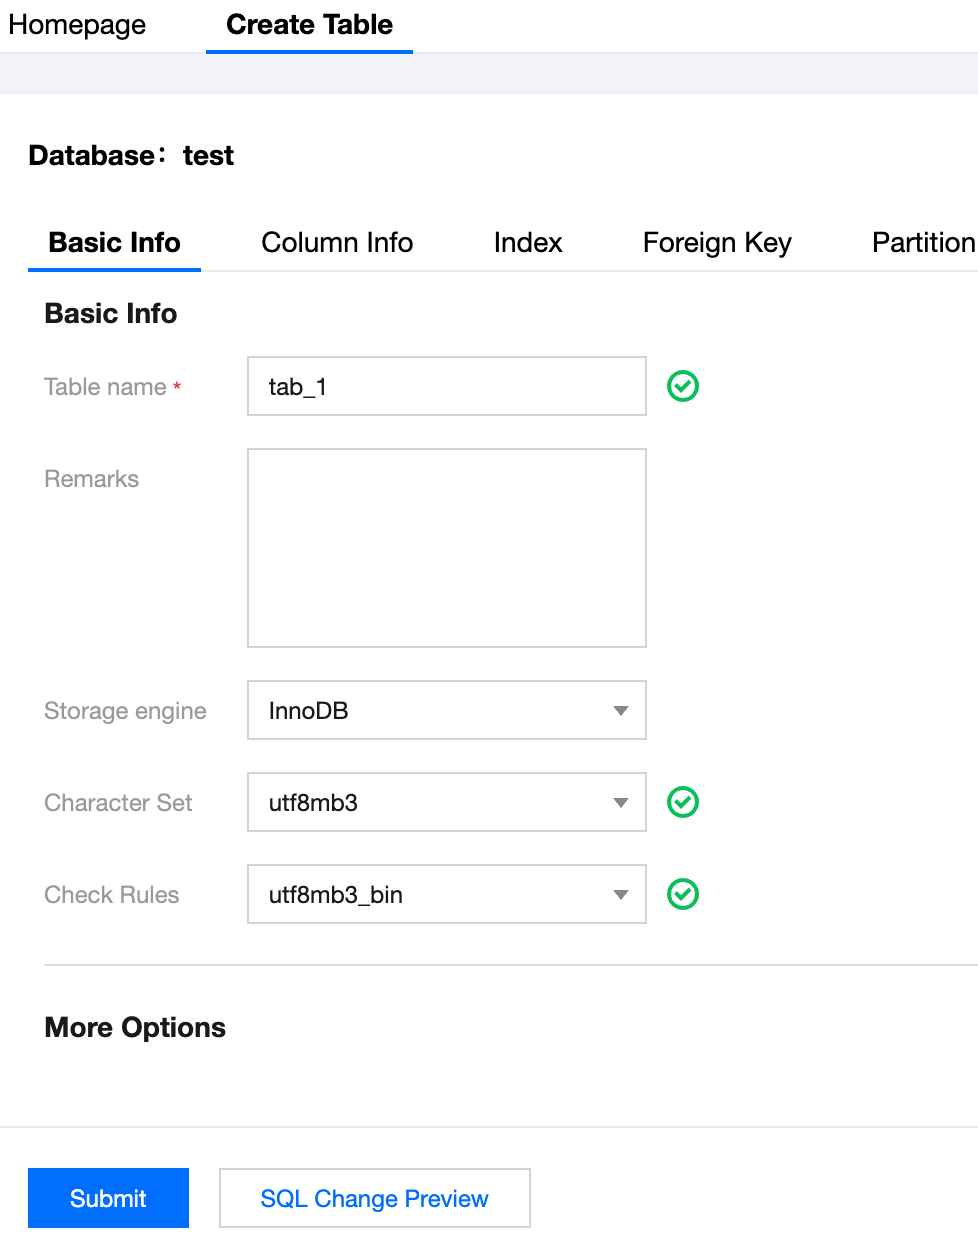Screen dimensions: 978x1234
Task: Click the green checkmark beside Check Rules
Action: click(x=683, y=894)
